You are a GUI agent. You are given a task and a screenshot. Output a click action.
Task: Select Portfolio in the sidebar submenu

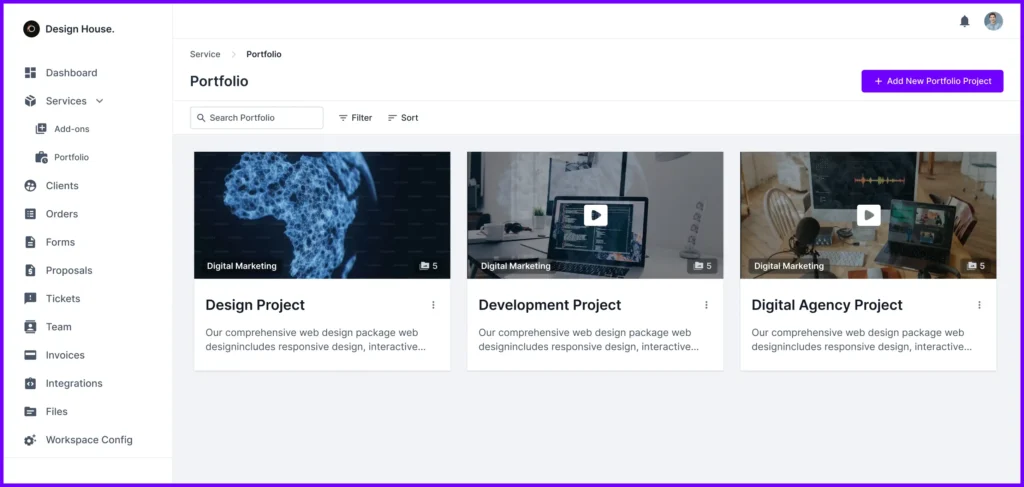(x=71, y=157)
